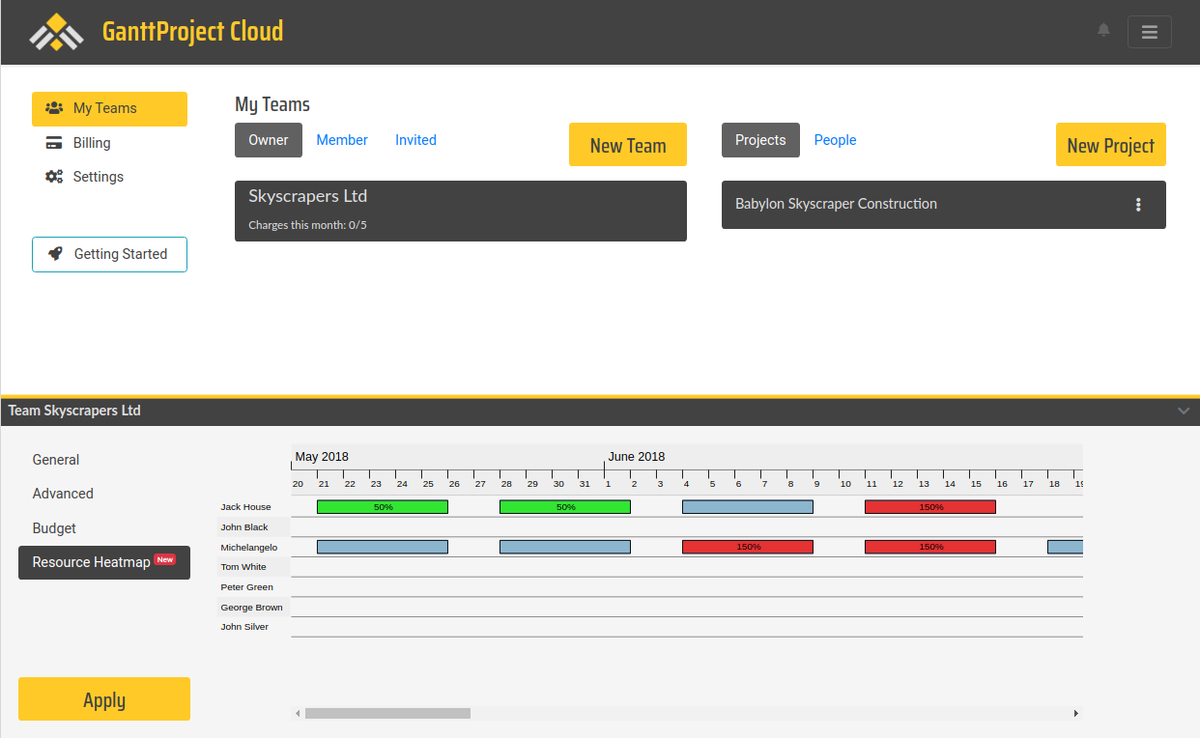Viewport: 1200px width, 738px height.
Task: Create a New Team
Action: coord(628,145)
